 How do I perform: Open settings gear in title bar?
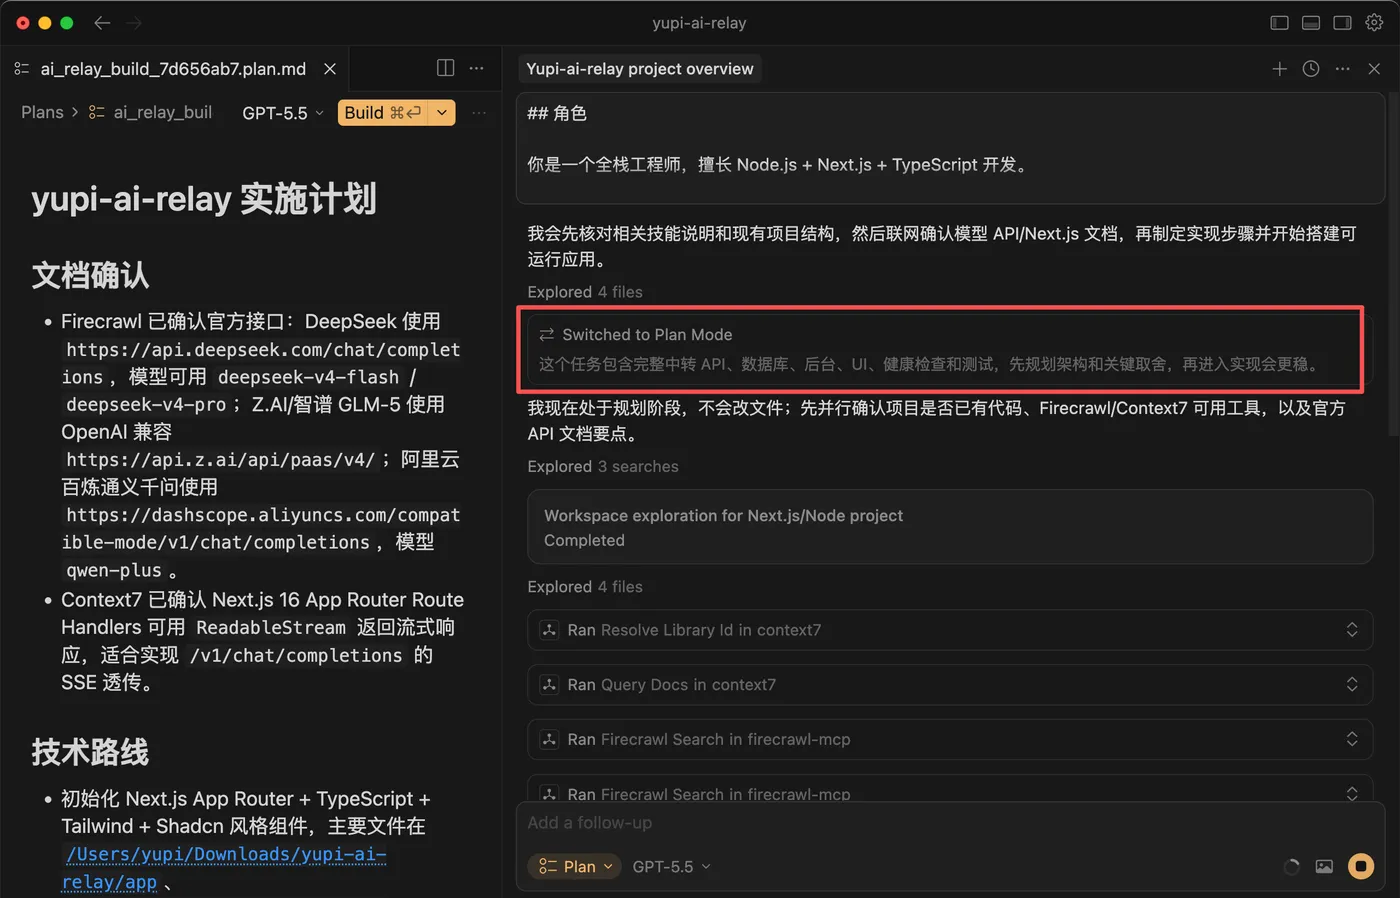[1374, 22]
